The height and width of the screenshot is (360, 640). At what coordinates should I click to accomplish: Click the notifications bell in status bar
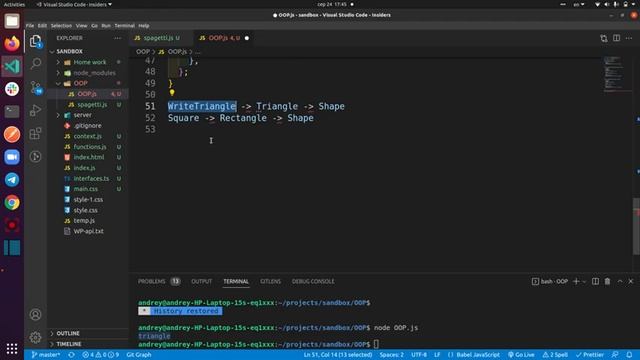click(x=629, y=355)
